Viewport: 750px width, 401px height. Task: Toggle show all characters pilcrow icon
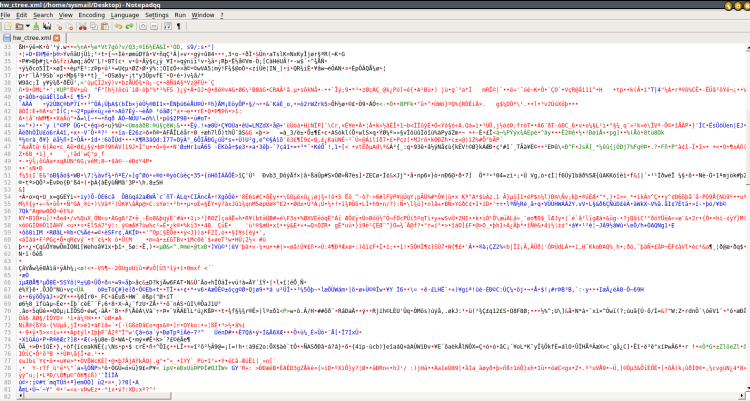[x=178, y=26]
